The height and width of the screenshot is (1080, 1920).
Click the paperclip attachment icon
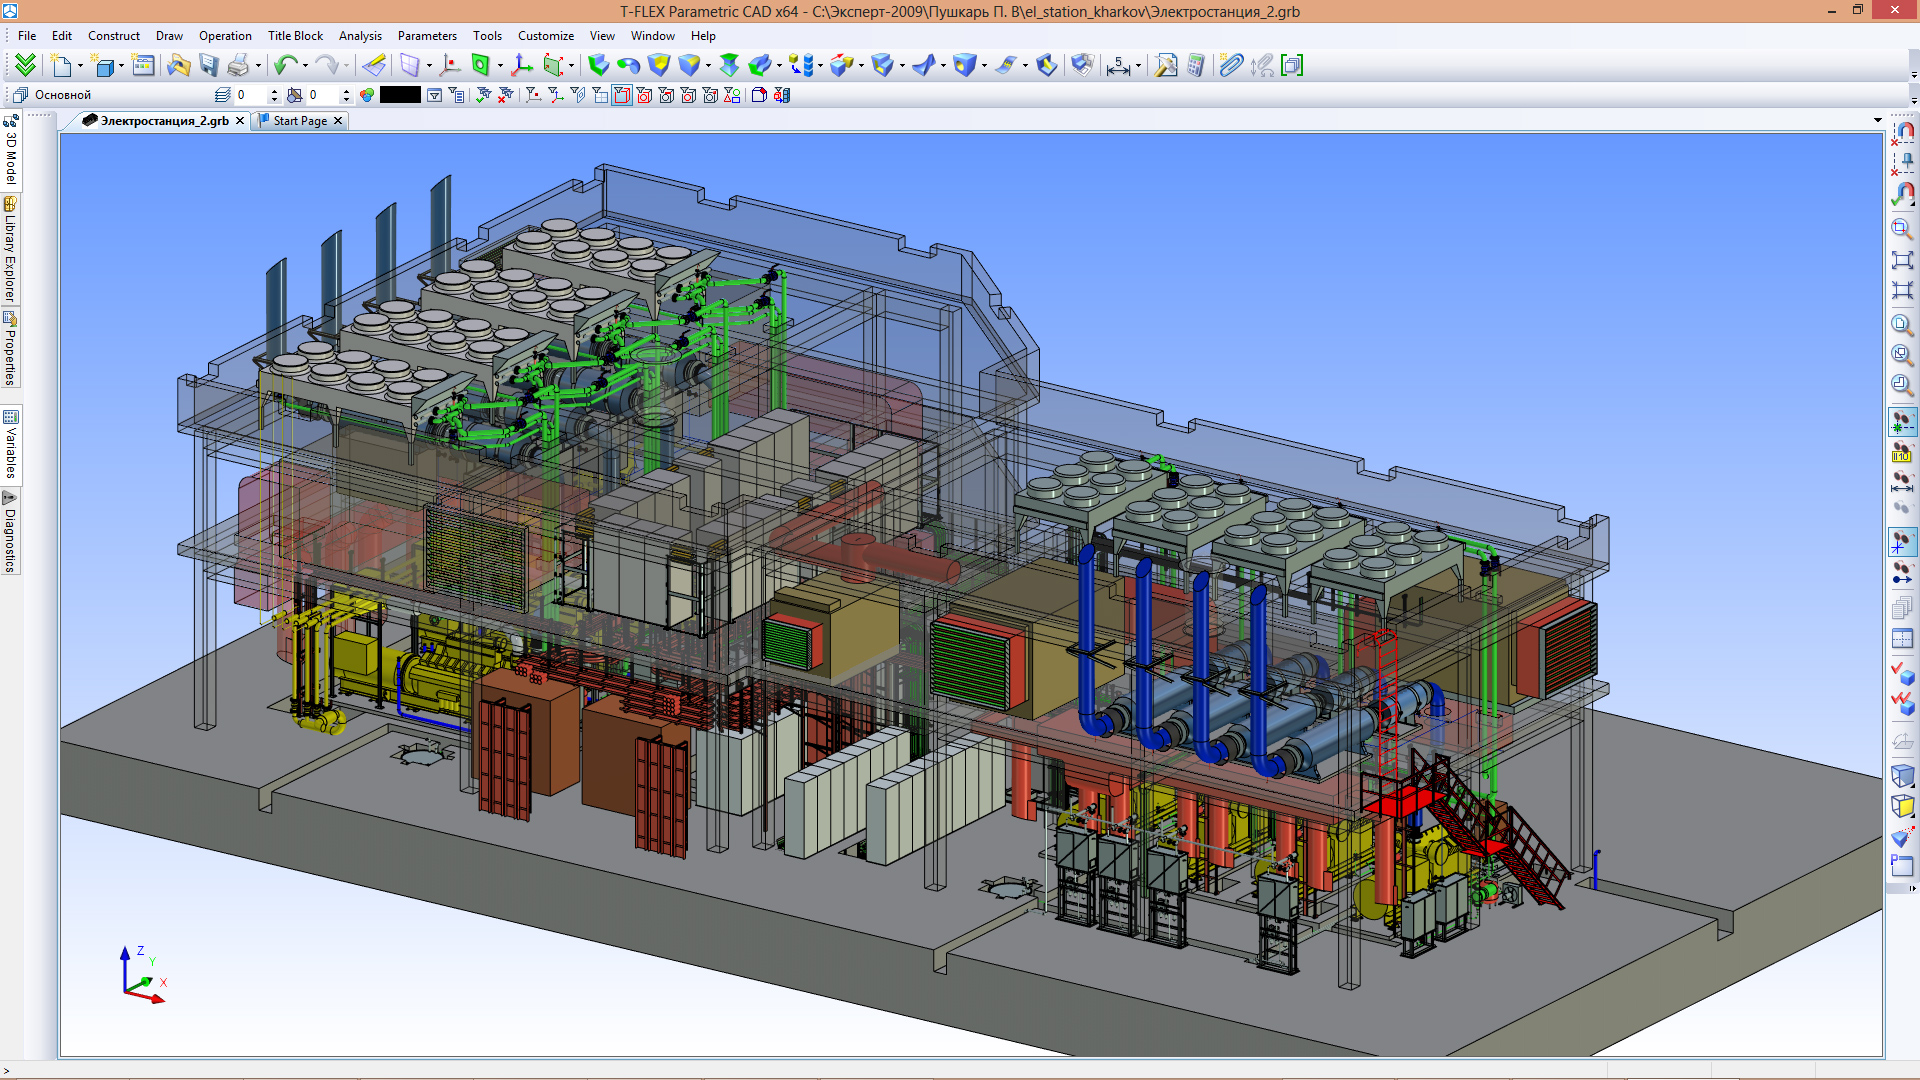click(1231, 66)
